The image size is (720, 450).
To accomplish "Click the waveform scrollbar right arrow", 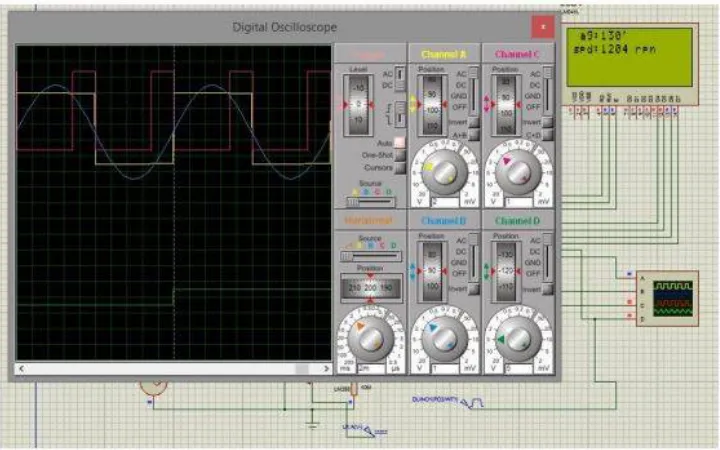I will [326, 368].
